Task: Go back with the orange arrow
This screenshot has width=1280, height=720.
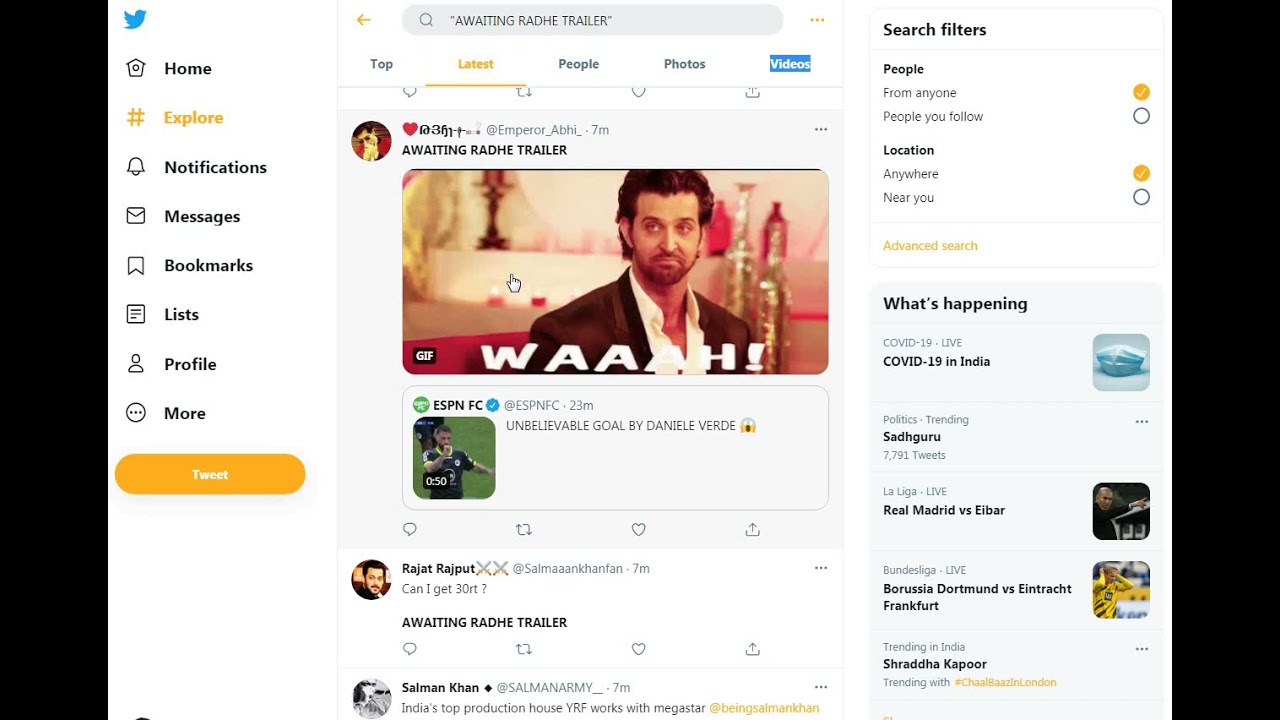Action: [x=364, y=20]
